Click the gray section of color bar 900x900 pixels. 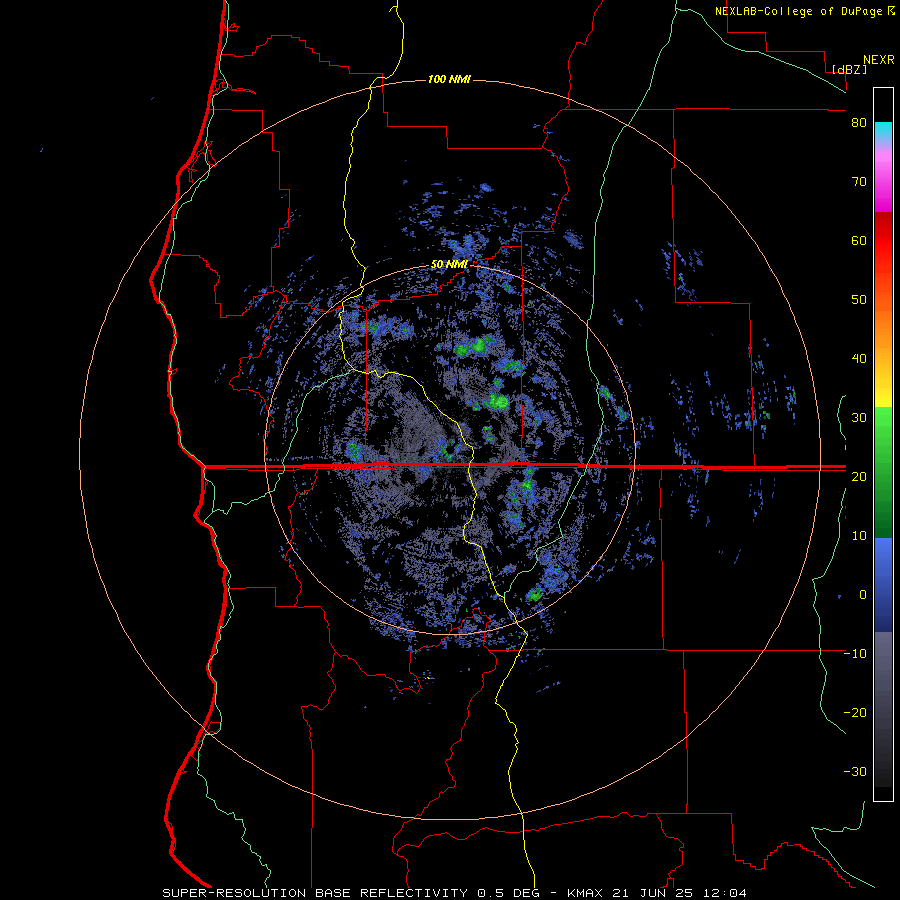(x=883, y=709)
